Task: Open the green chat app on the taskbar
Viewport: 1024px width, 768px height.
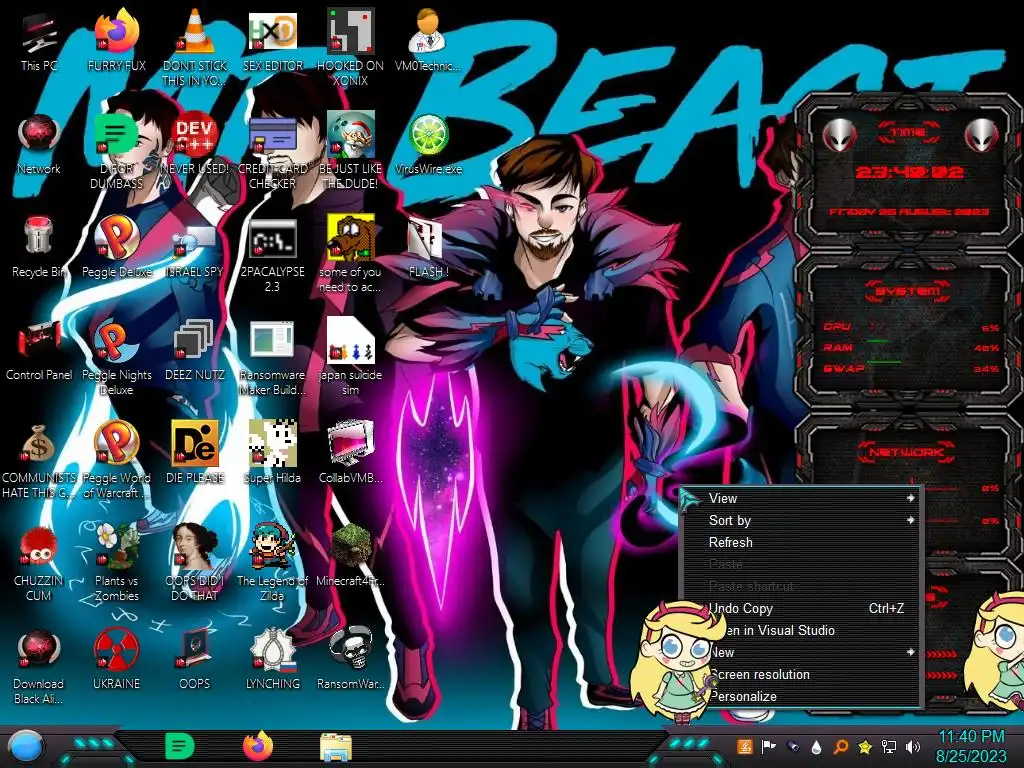Action: point(180,746)
